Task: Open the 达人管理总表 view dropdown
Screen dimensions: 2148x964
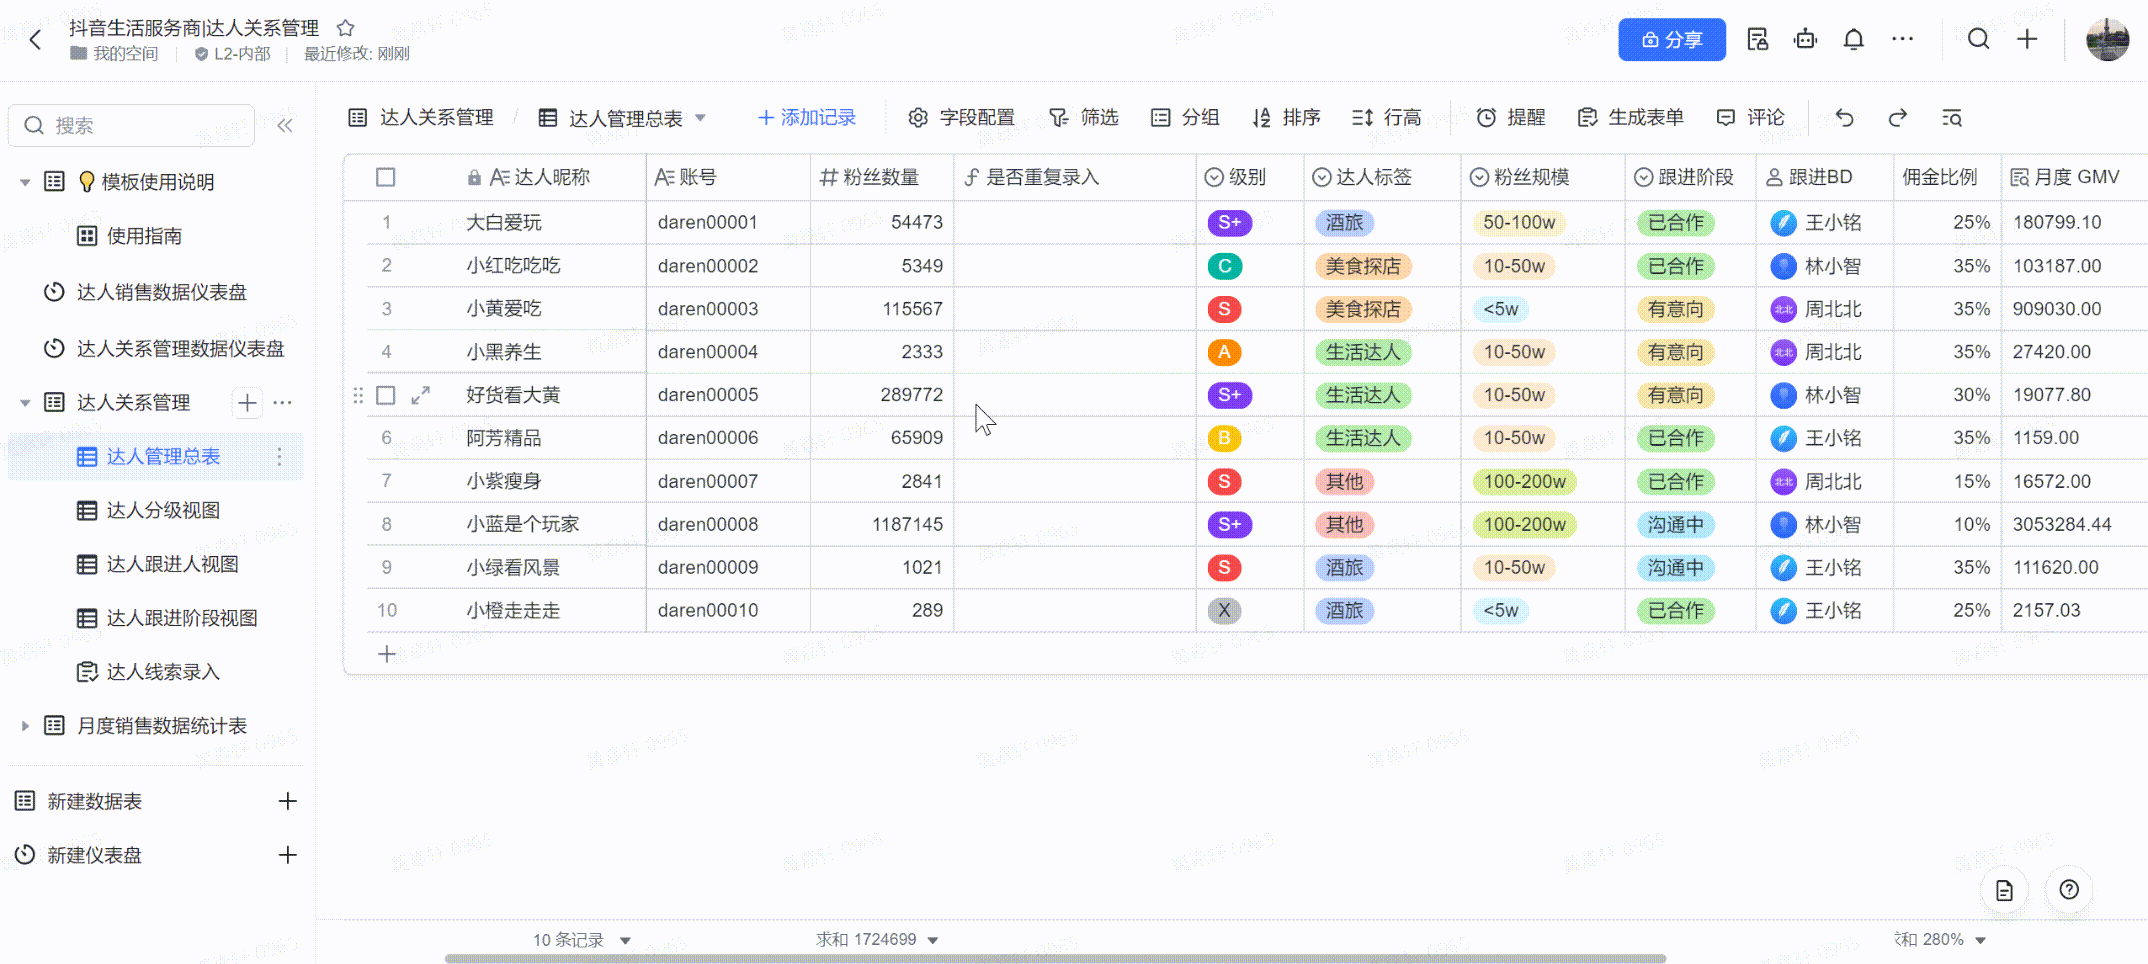Action: [700, 118]
